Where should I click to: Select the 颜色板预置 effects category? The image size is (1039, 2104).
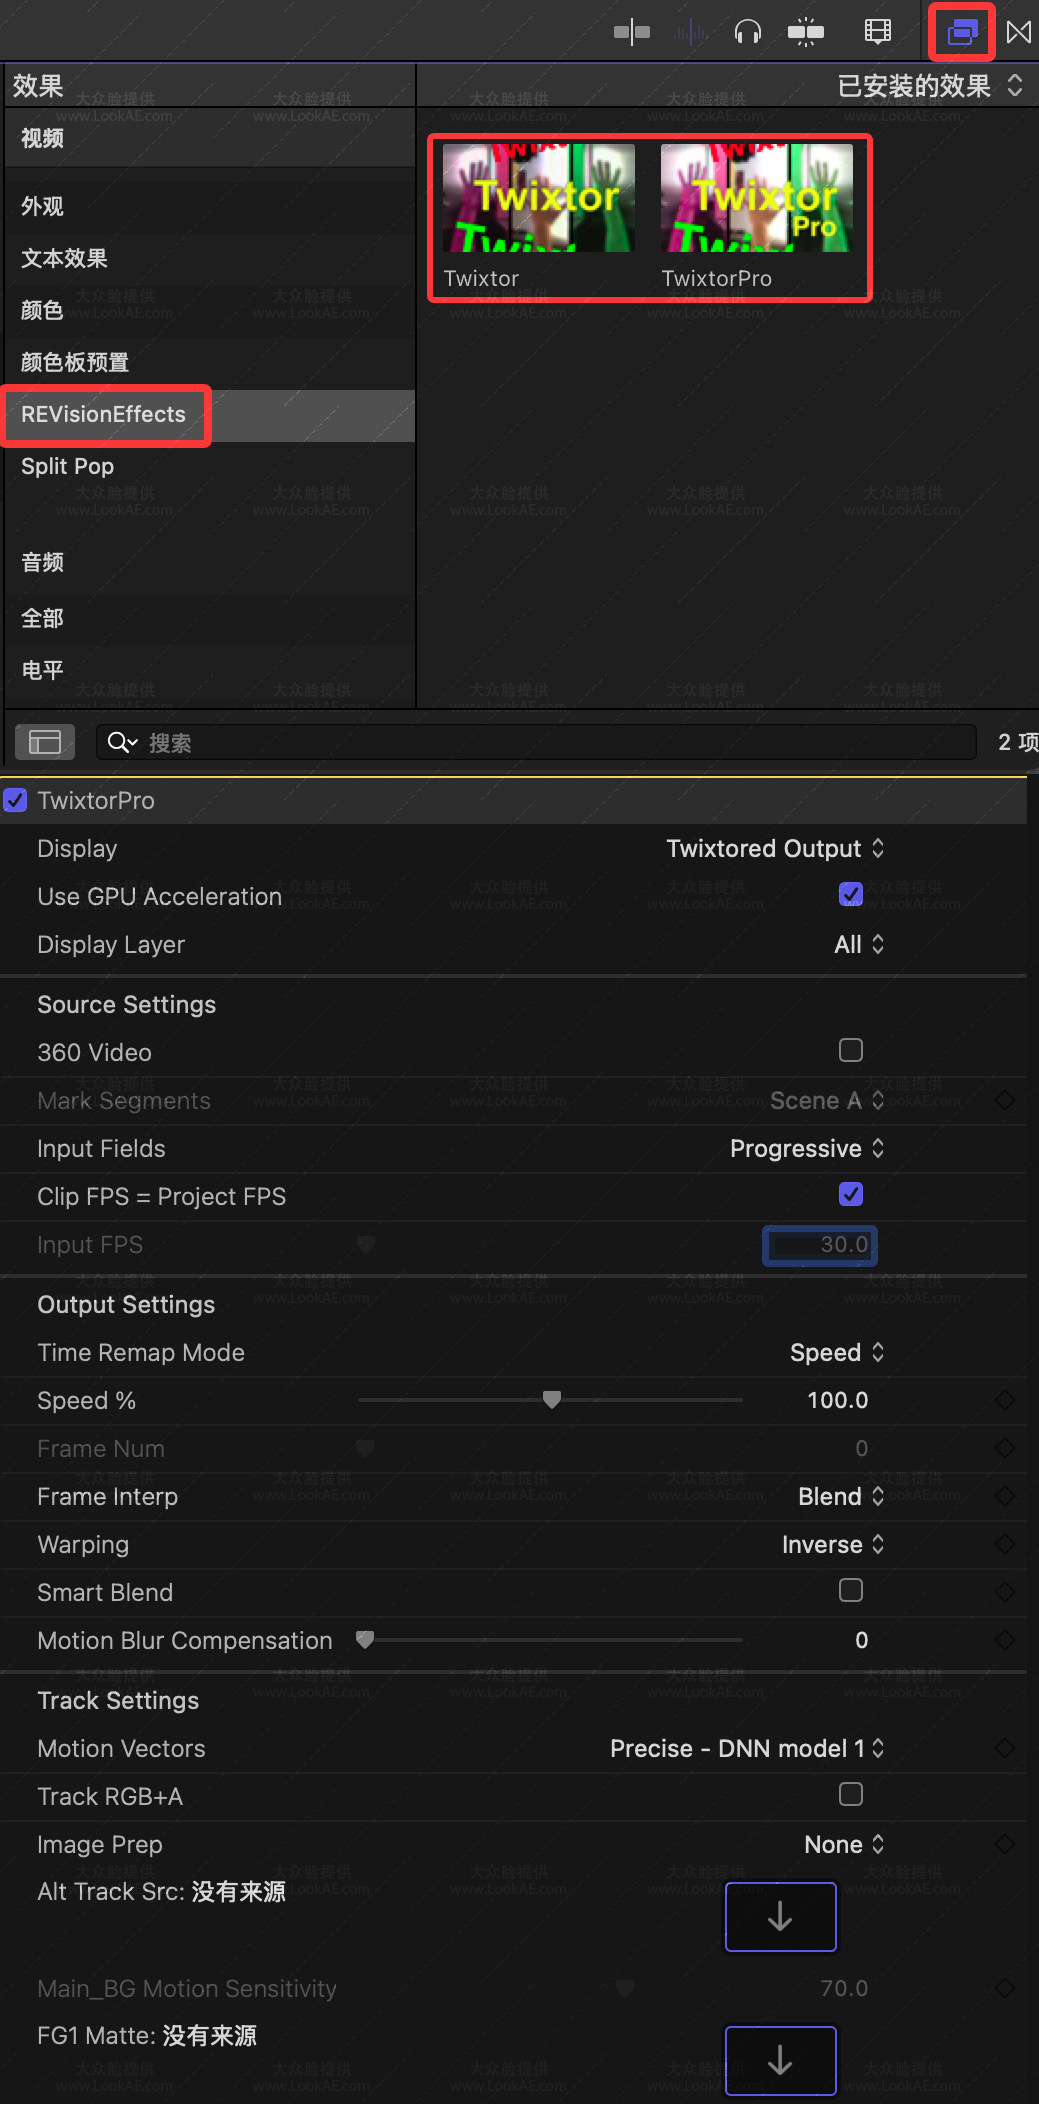point(208,362)
